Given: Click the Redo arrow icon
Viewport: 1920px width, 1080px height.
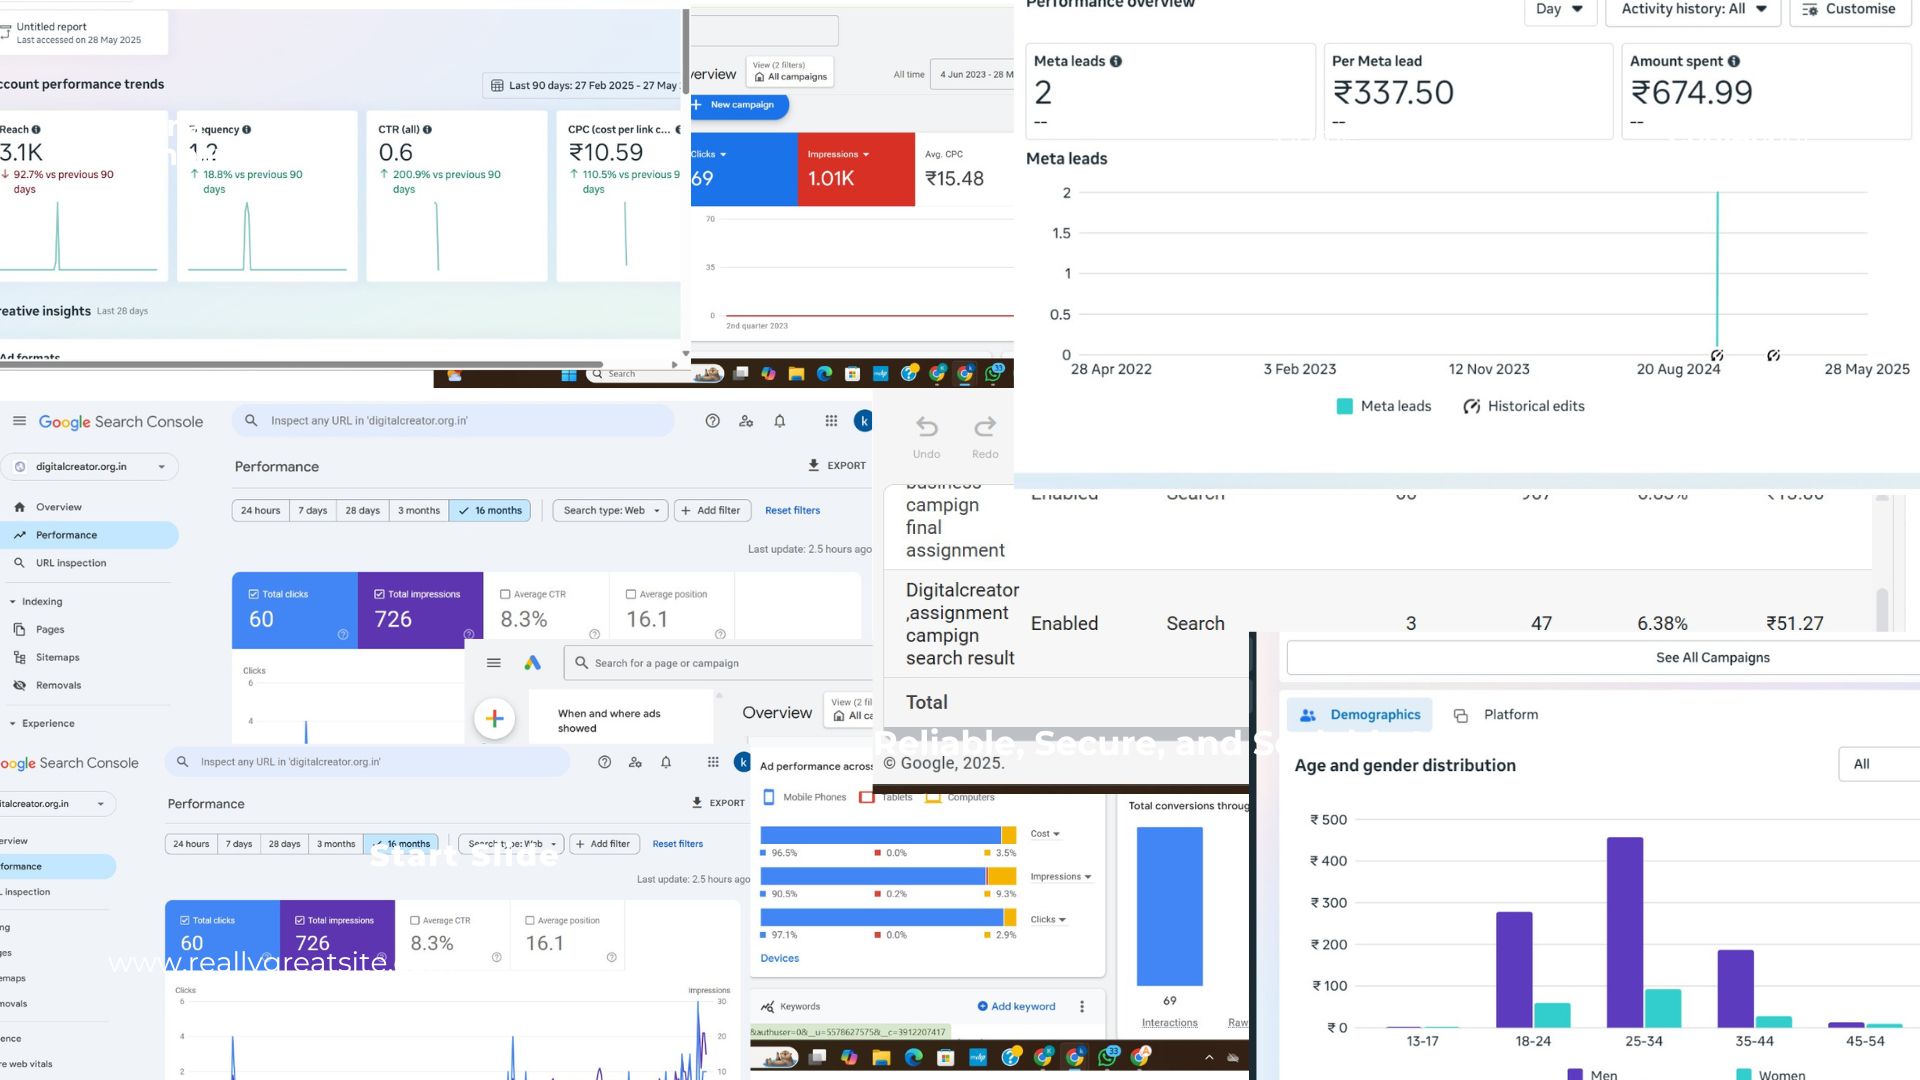Looking at the screenshot, I should [985, 428].
